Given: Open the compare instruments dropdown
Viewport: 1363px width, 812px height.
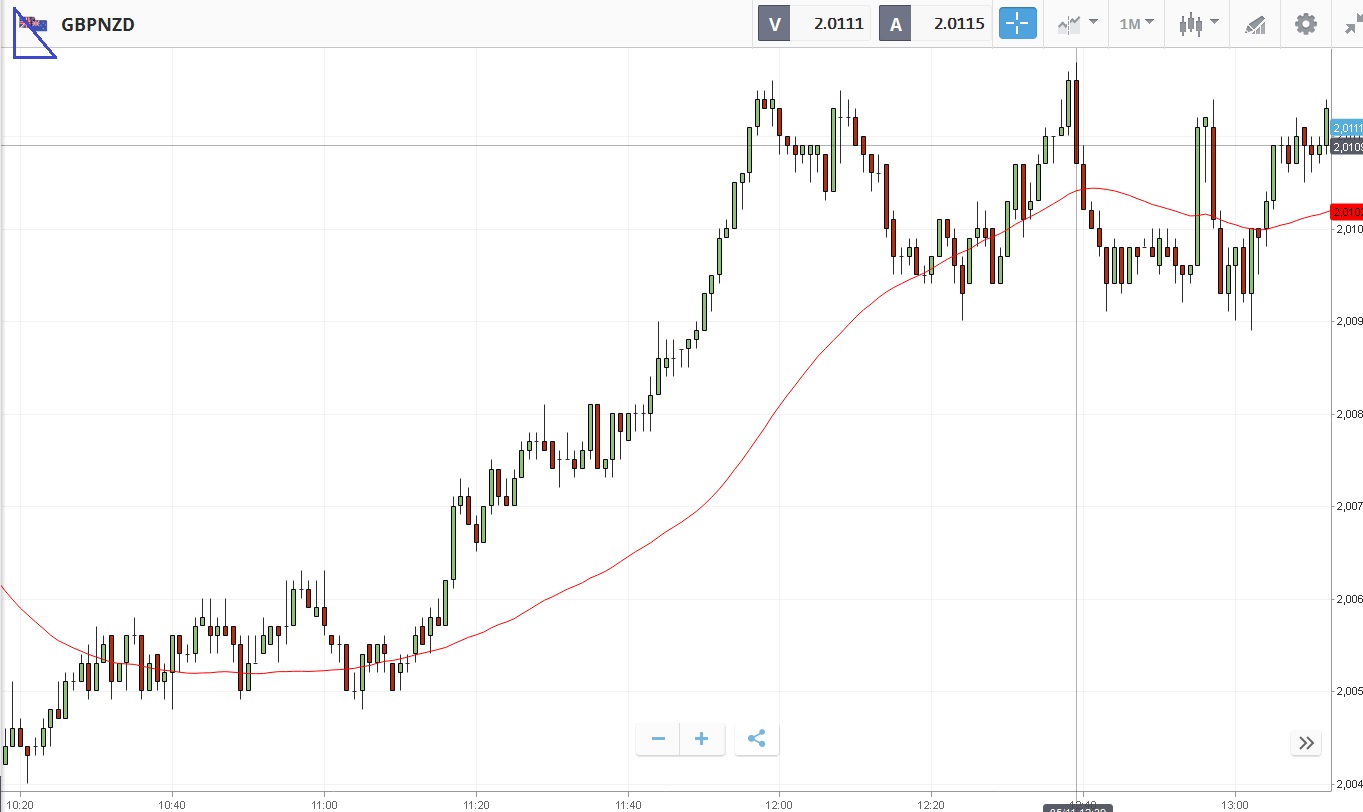Looking at the screenshot, I should pos(1077,24).
